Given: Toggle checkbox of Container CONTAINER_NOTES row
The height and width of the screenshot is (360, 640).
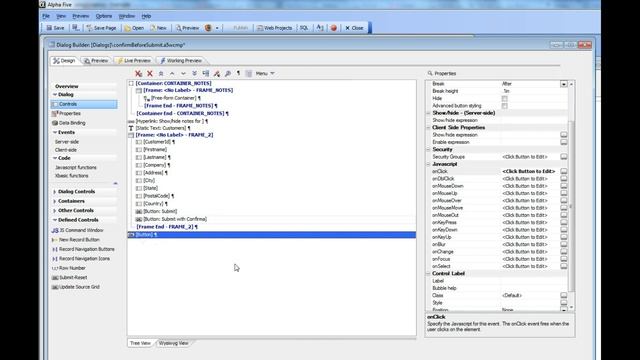Looking at the screenshot, I should 131,83.
